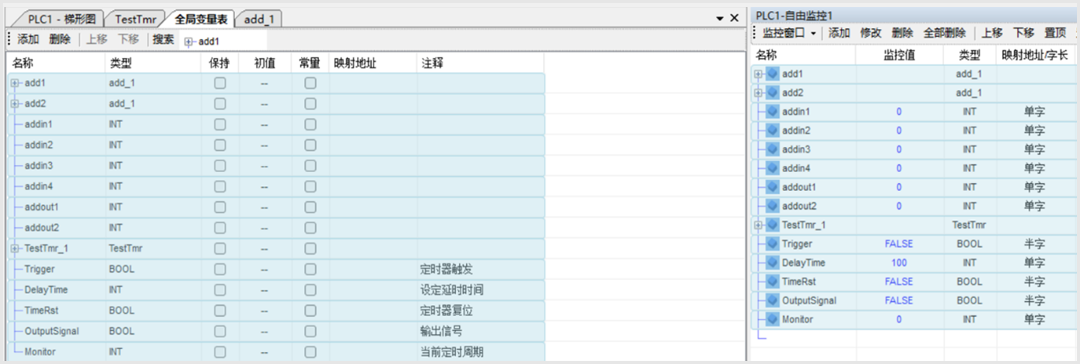The height and width of the screenshot is (364, 1080).
Task: Enable the 常量 checkbox for addin3
Action: [x=311, y=165]
